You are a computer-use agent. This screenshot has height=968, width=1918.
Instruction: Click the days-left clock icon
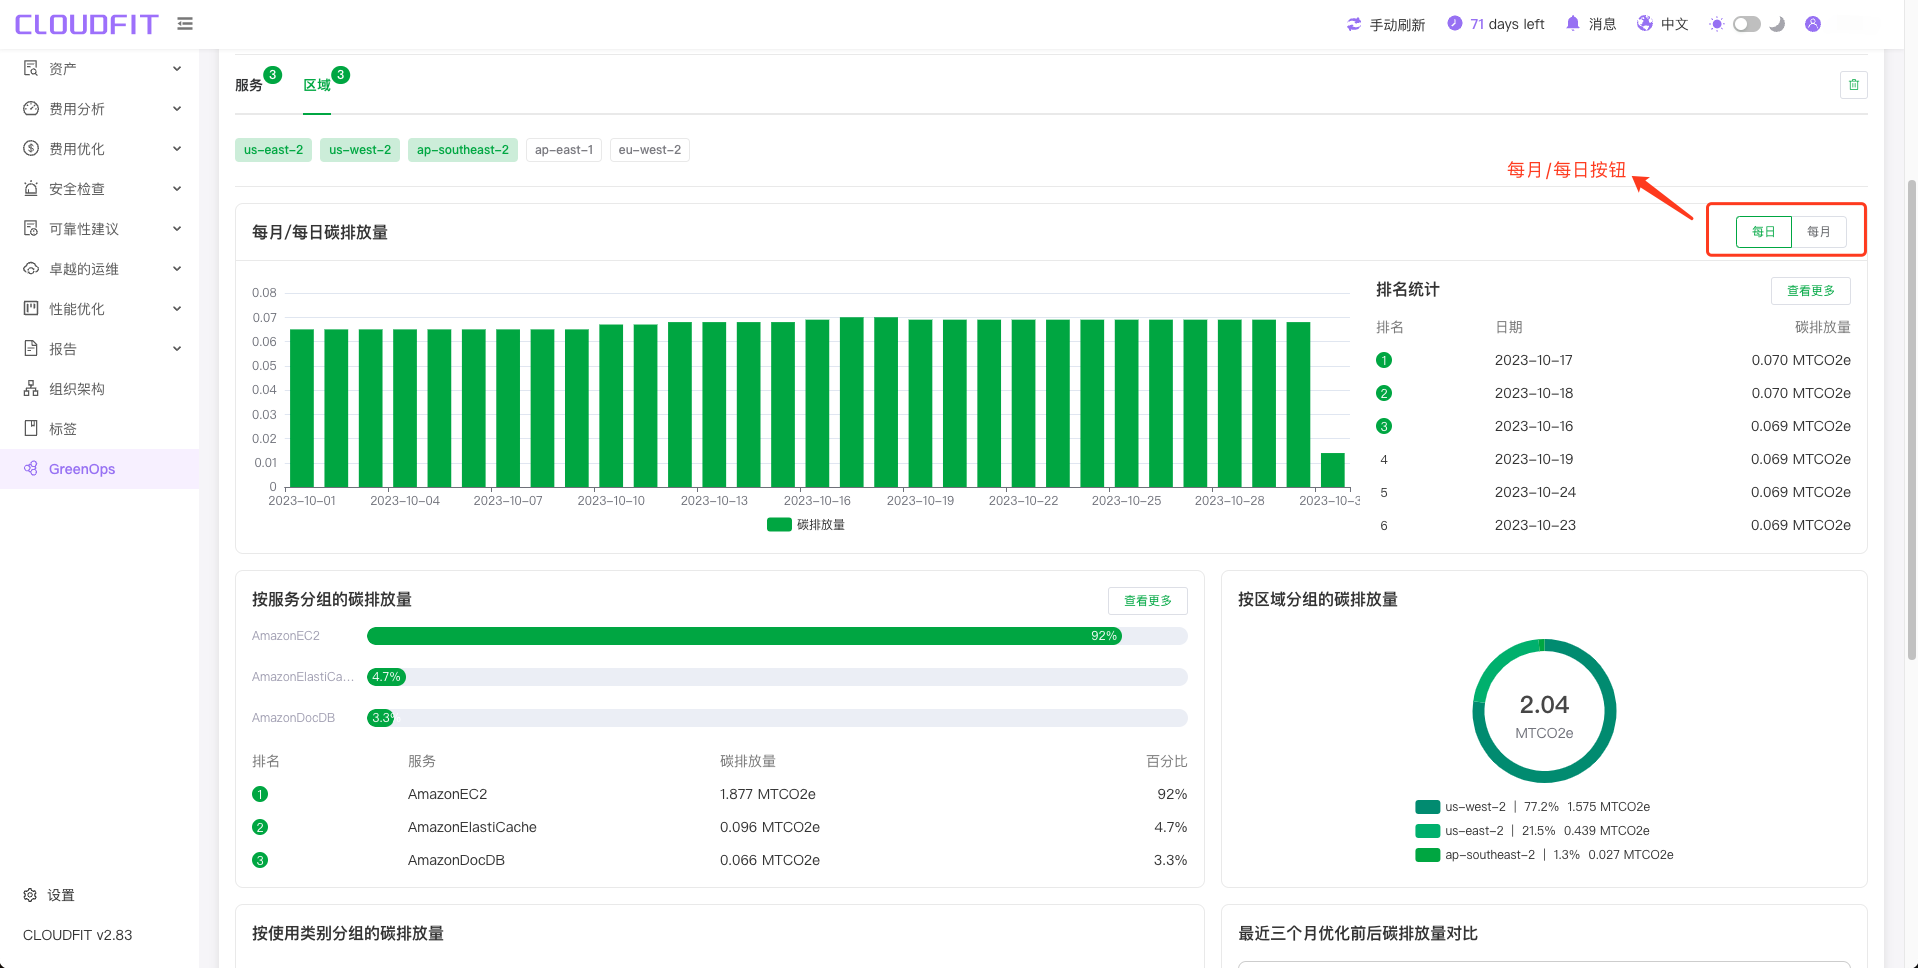pyautogui.click(x=1455, y=23)
